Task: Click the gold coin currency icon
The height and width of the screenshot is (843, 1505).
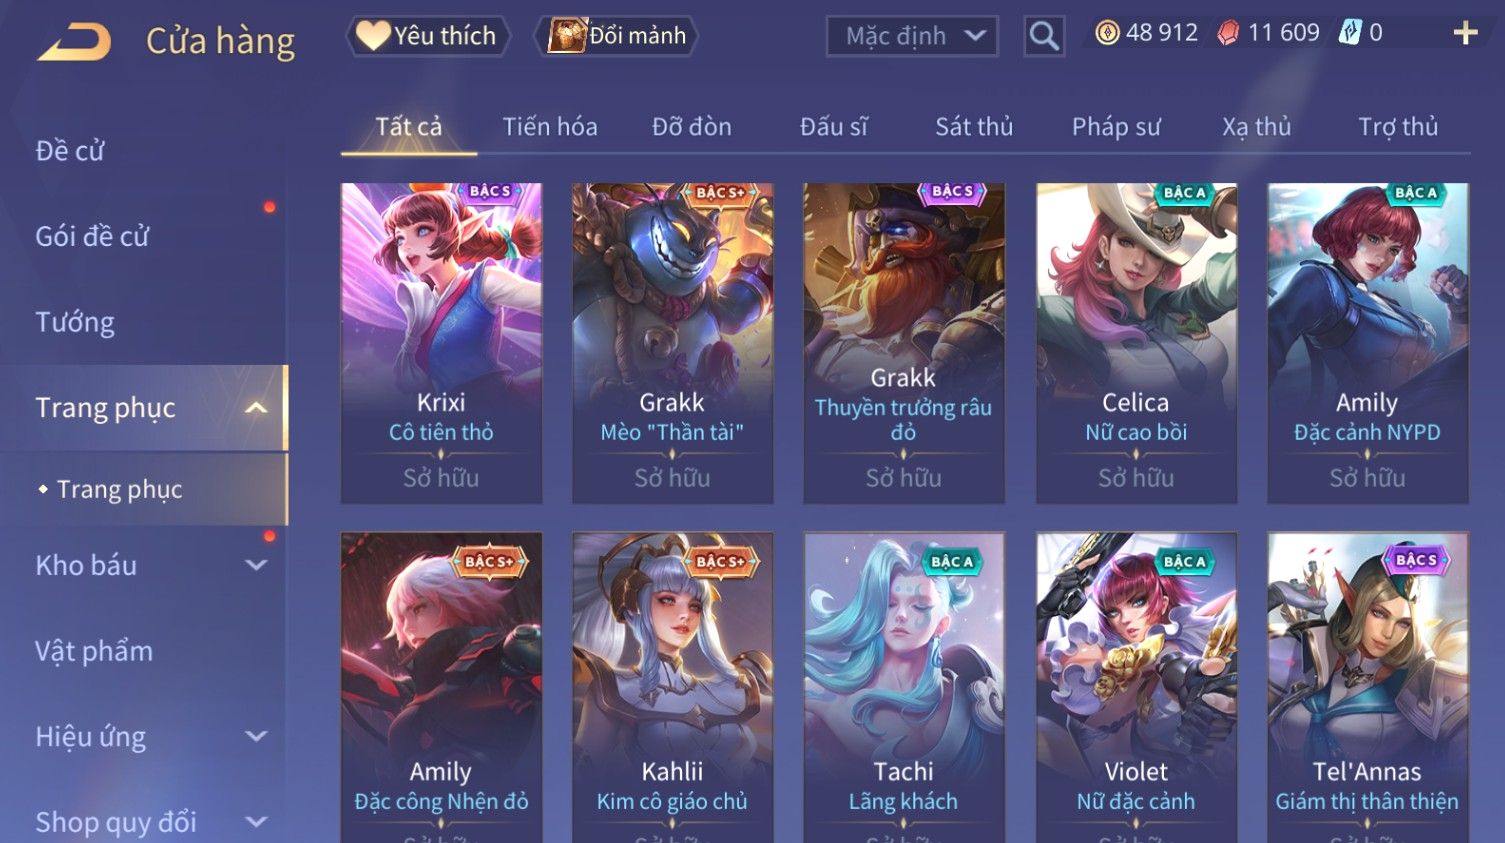Action: click(x=1107, y=33)
